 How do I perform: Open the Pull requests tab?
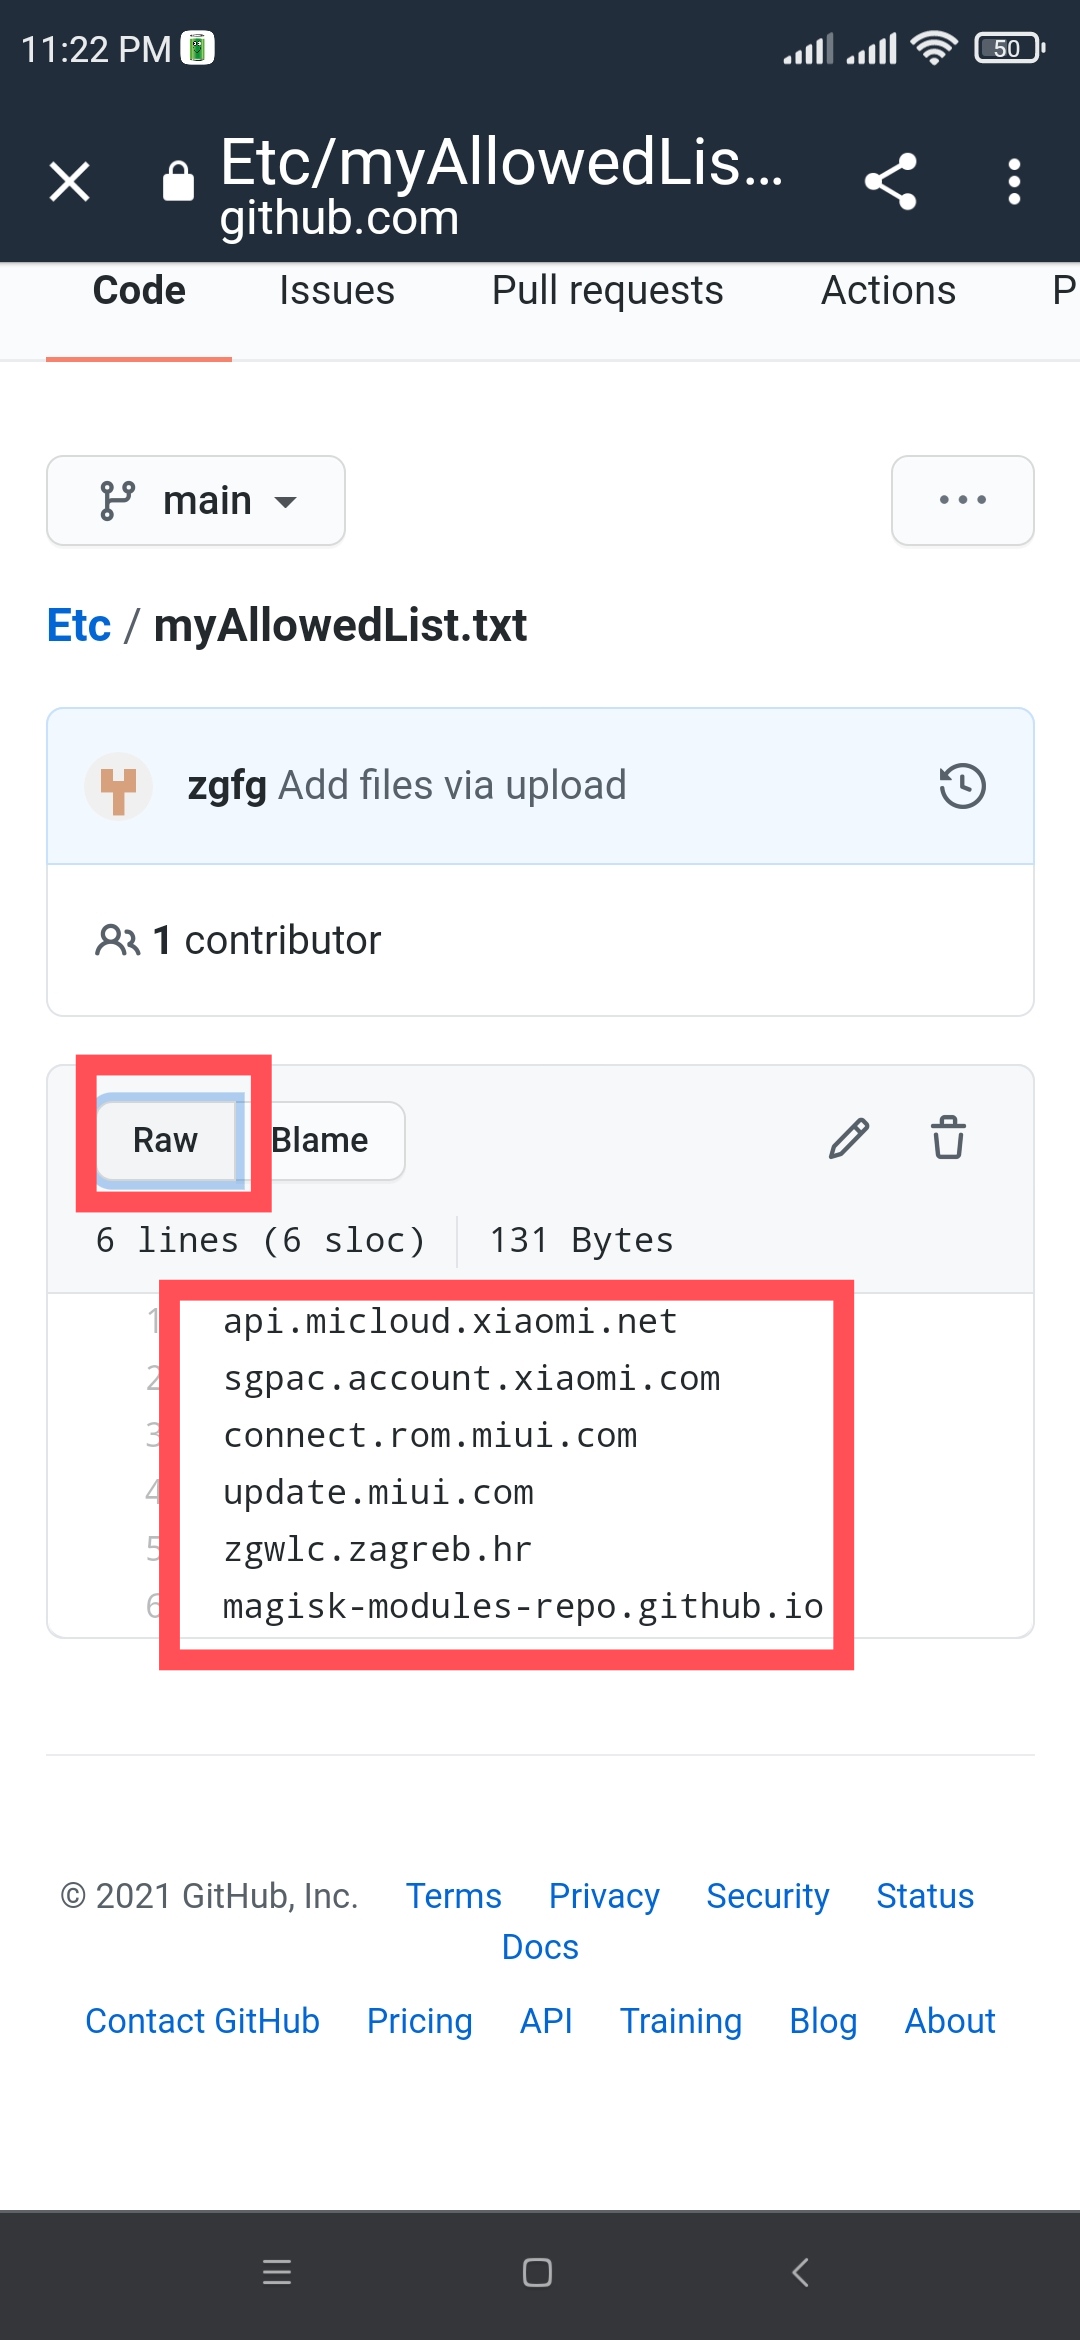[607, 290]
